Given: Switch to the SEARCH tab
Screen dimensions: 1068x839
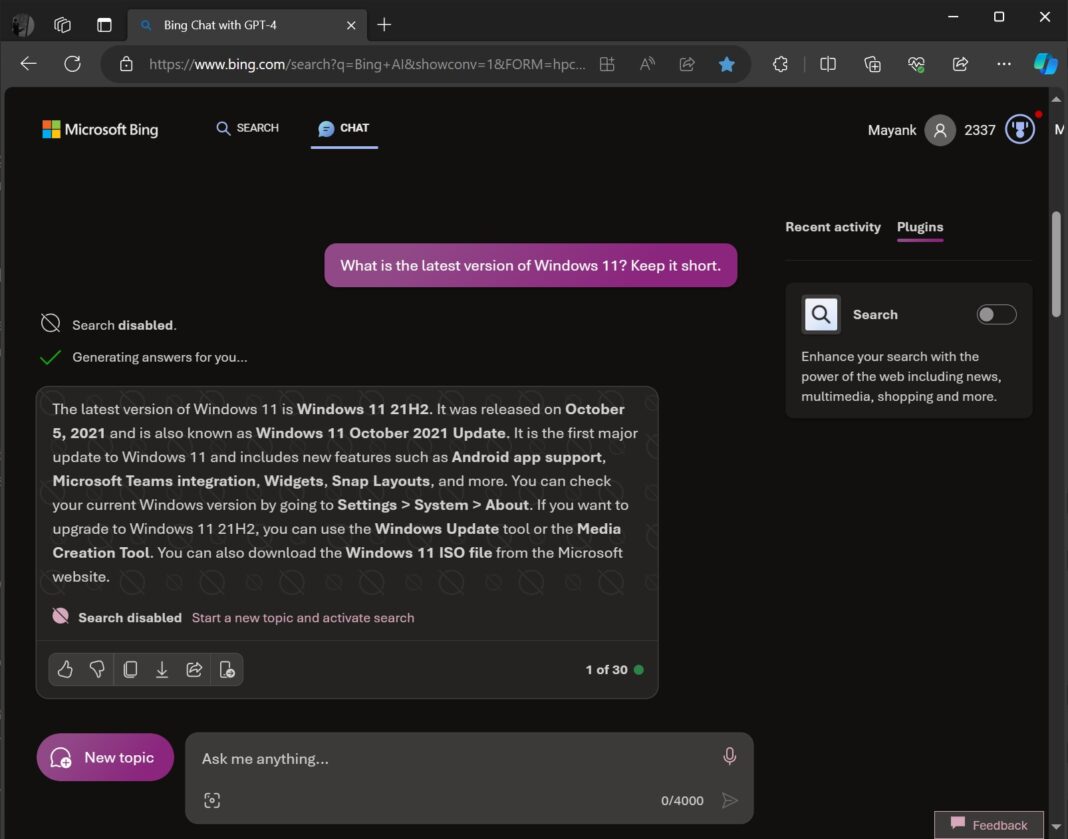Looking at the screenshot, I should pos(246,128).
